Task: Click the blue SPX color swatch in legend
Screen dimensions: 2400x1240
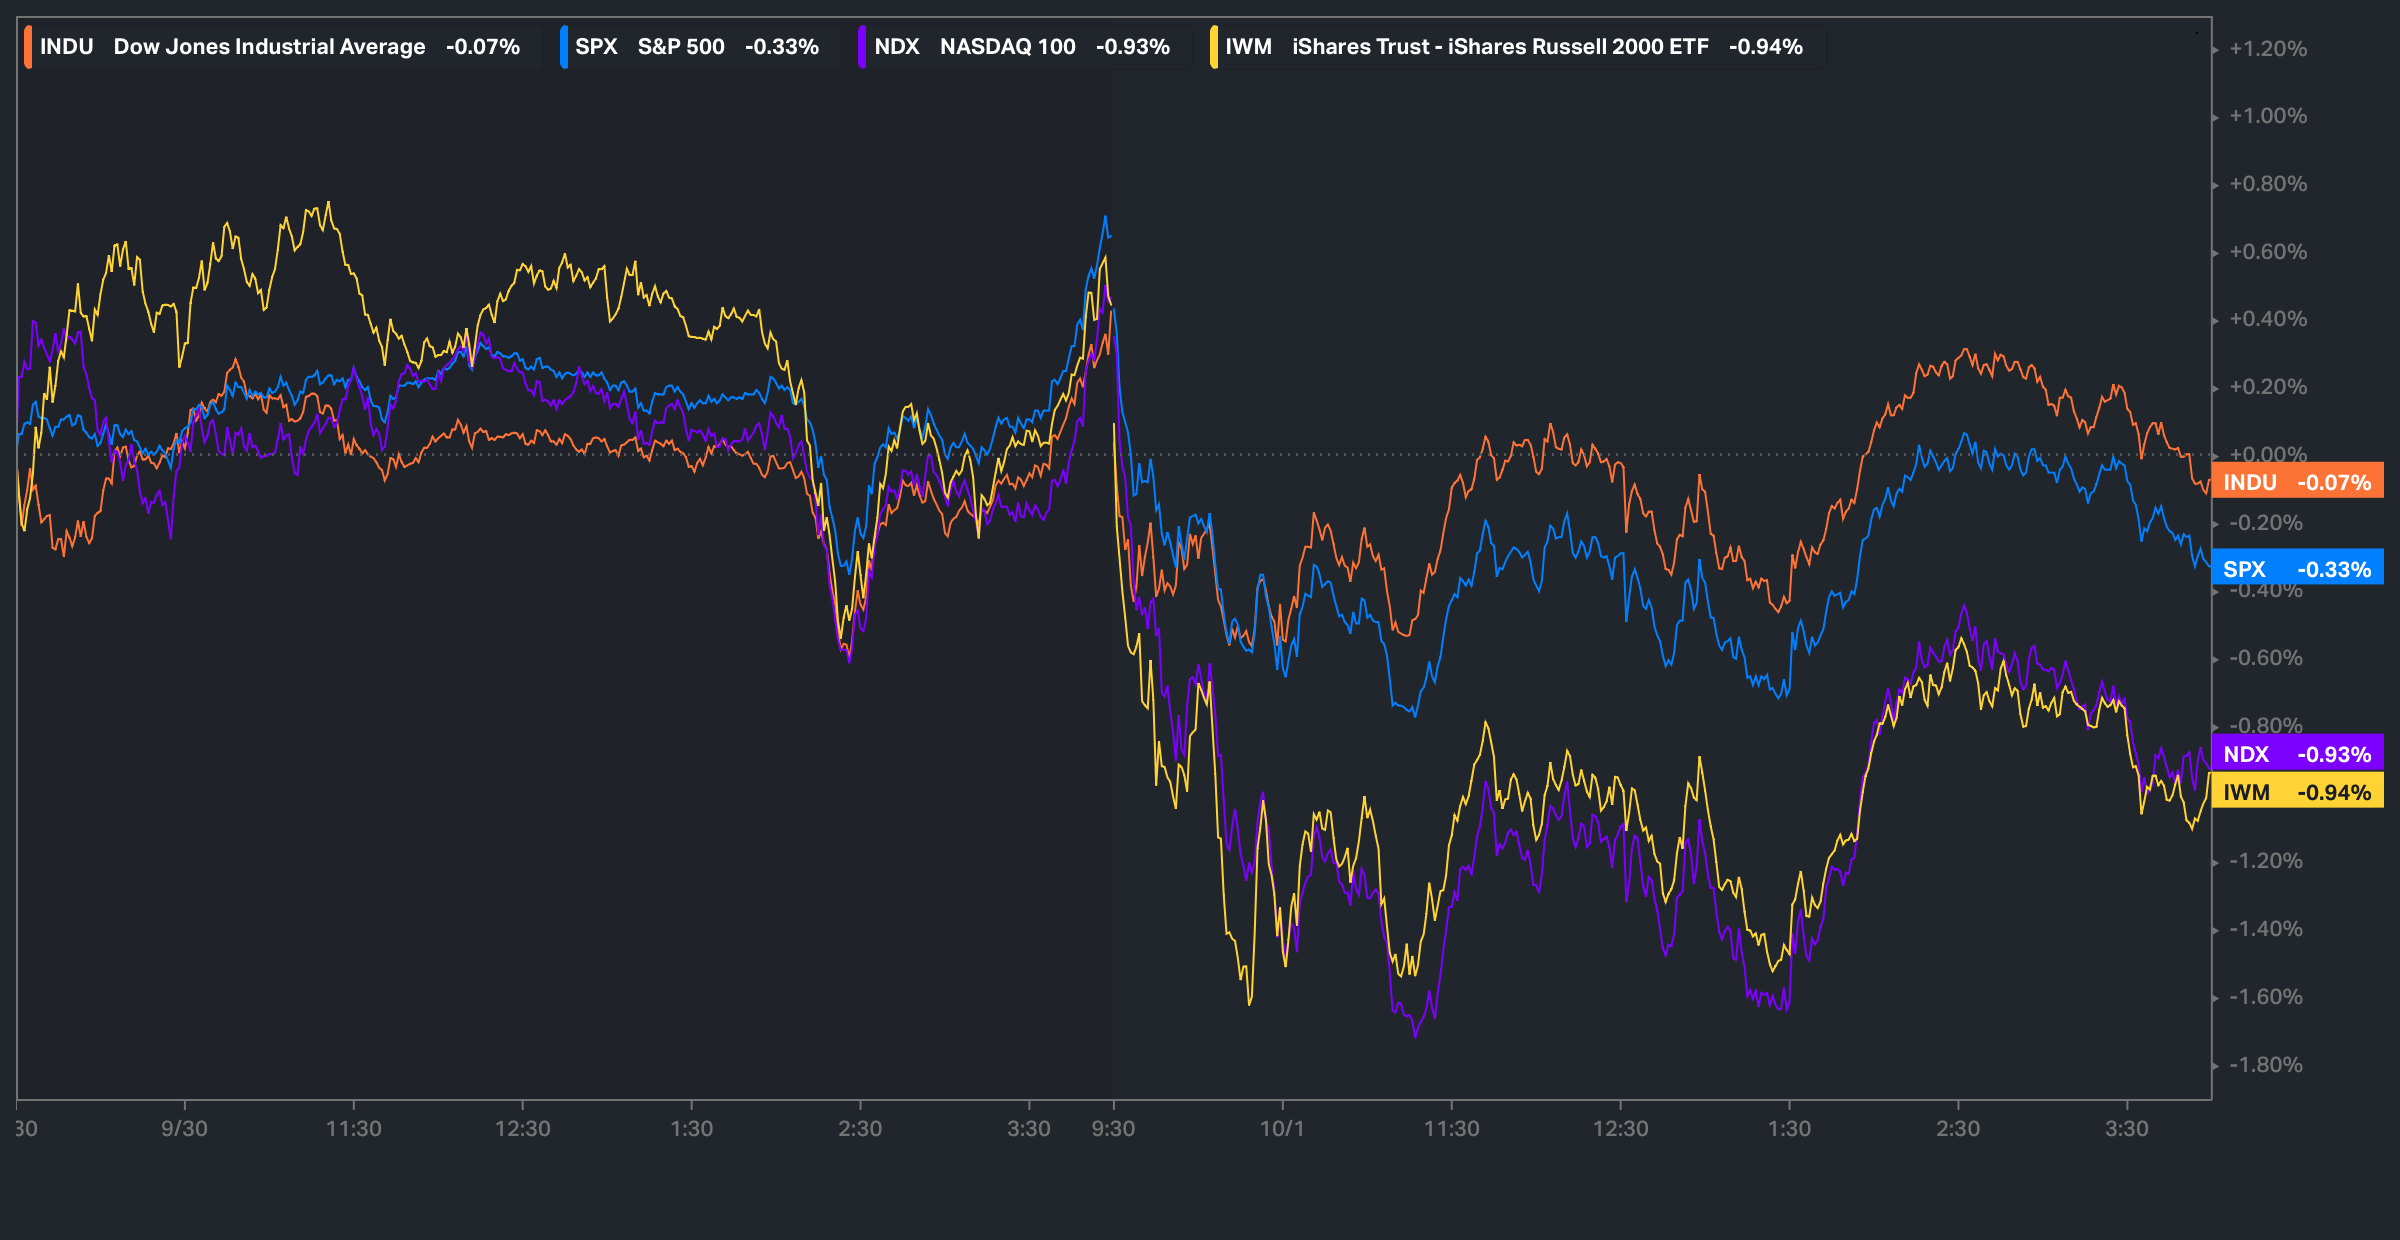Action: pos(564,47)
